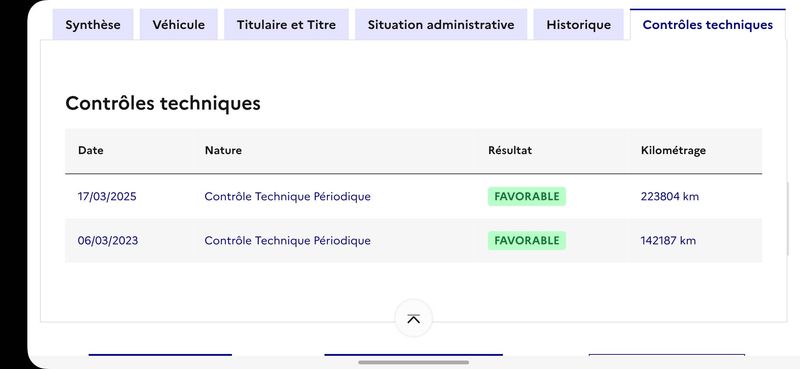Click the Nature column header

[223, 151]
